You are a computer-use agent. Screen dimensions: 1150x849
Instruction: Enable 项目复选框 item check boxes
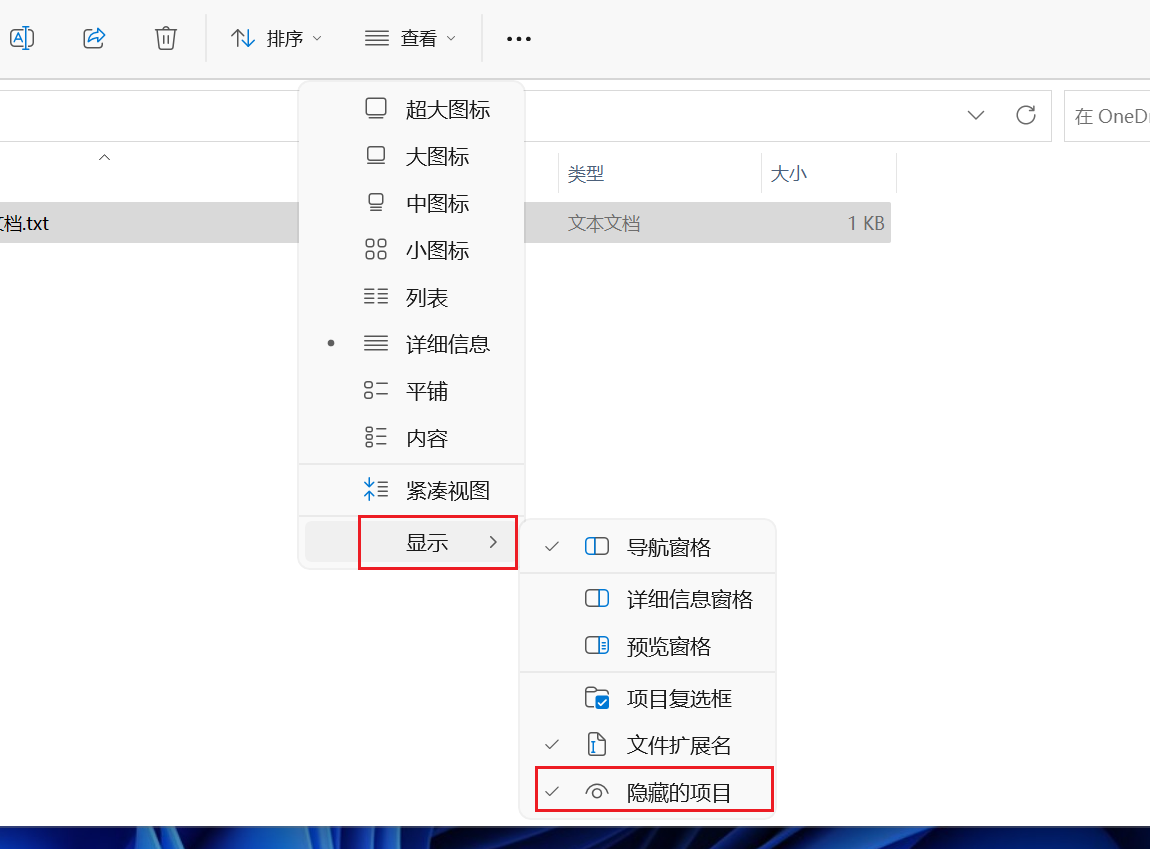[x=678, y=699]
